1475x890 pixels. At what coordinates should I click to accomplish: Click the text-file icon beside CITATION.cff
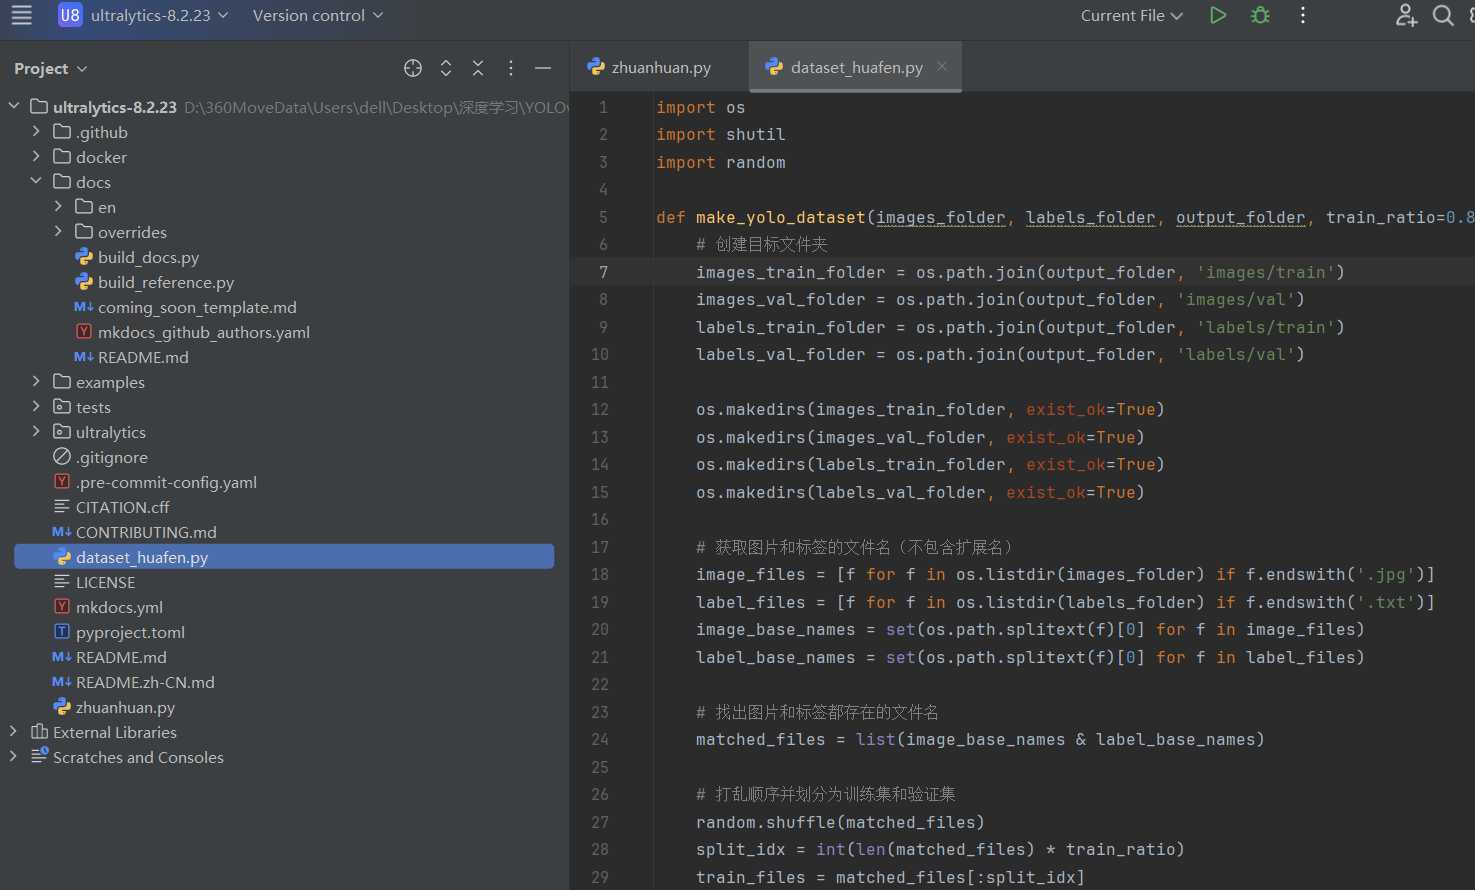click(62, 507)
